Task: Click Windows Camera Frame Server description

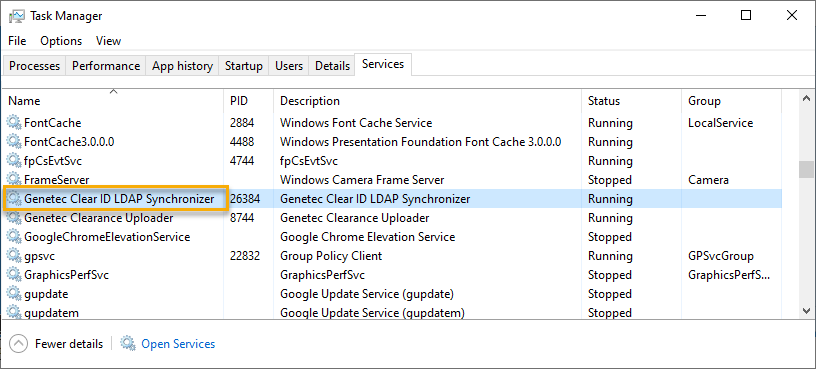Action: (x=362, y=180)
